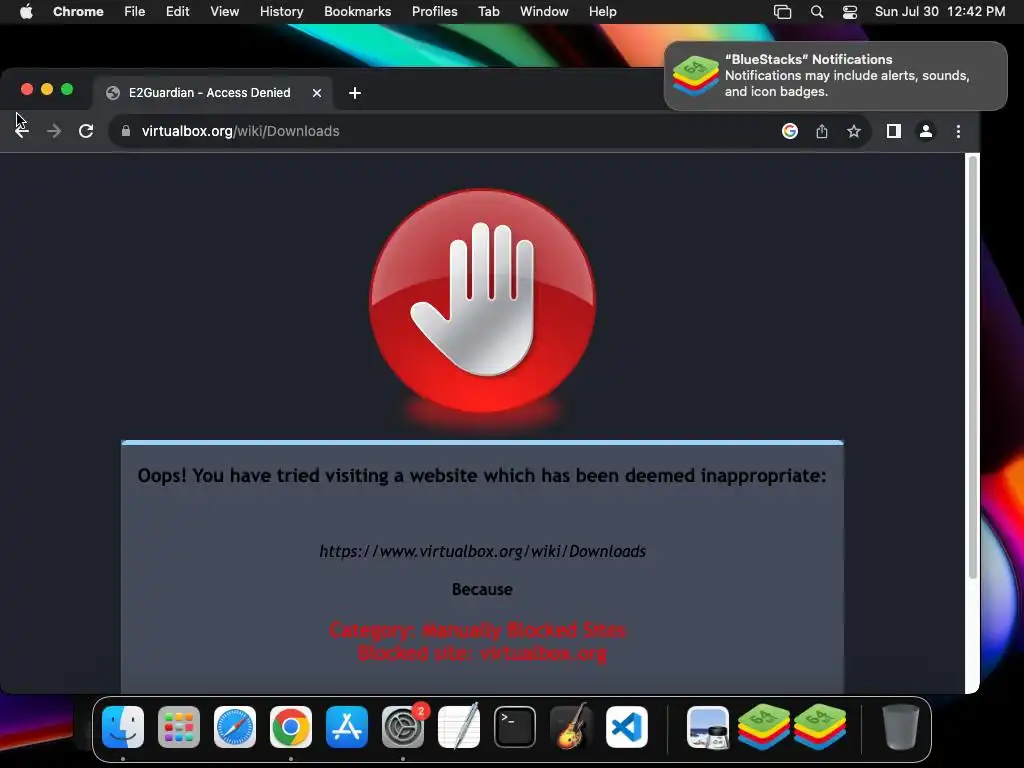This screenshot has height=768, width=1024.
Task: Click the 'Blocked site: virtualbox.org' text
Action: pyautogui.click(x=483, y=653)
